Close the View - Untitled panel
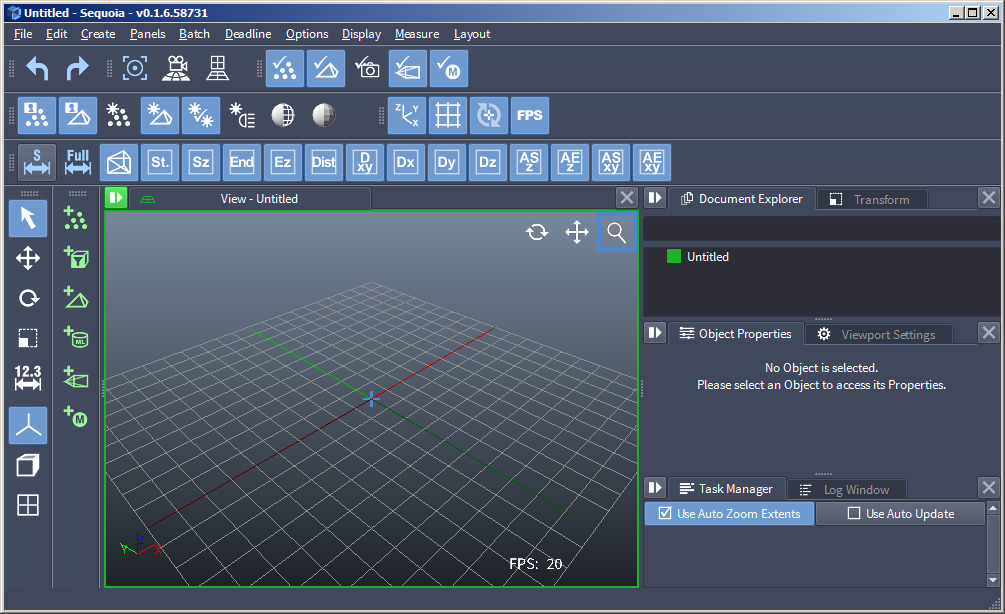 [627, 197]
